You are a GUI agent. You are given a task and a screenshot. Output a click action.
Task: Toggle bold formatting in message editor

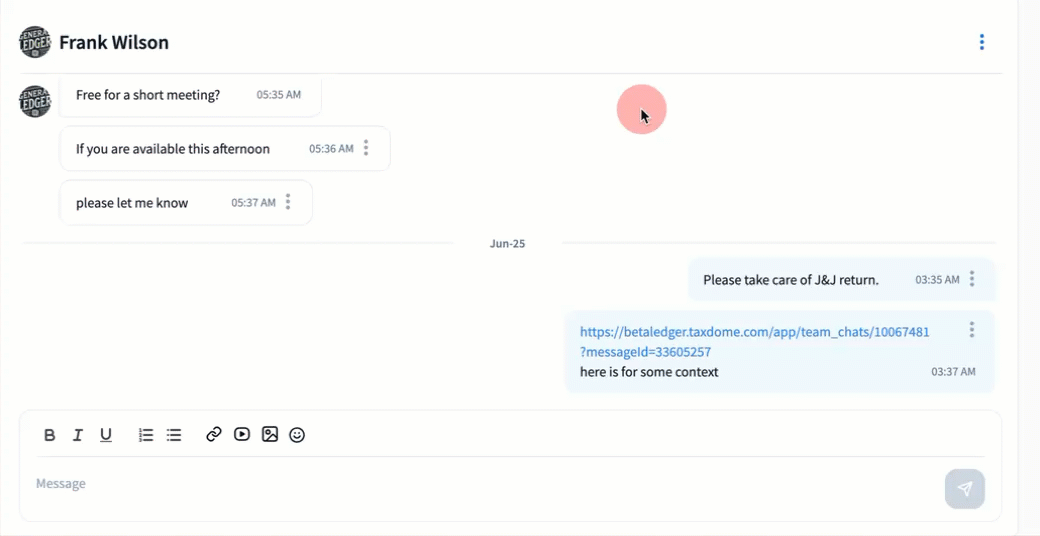[x=50, y=435]
